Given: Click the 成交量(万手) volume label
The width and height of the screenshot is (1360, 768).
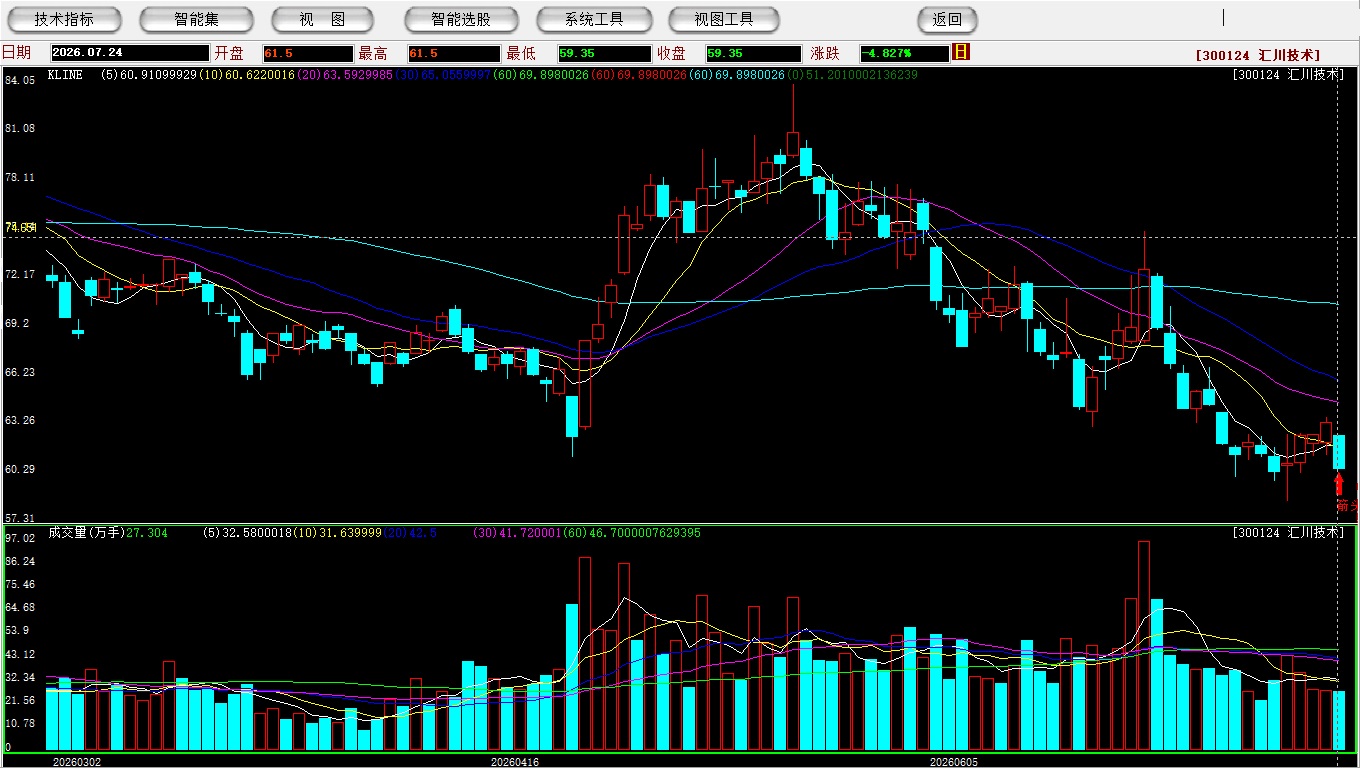Looking at the screenshot, I should 86,533.
